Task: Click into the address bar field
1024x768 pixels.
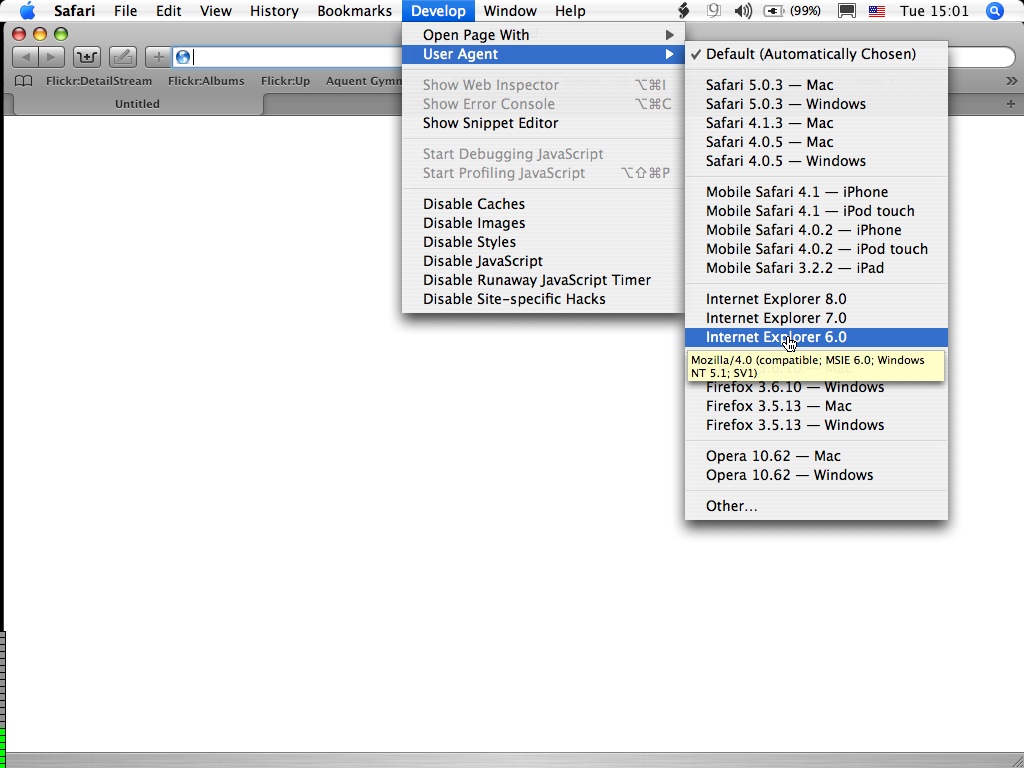Action: tap(287, 57)
